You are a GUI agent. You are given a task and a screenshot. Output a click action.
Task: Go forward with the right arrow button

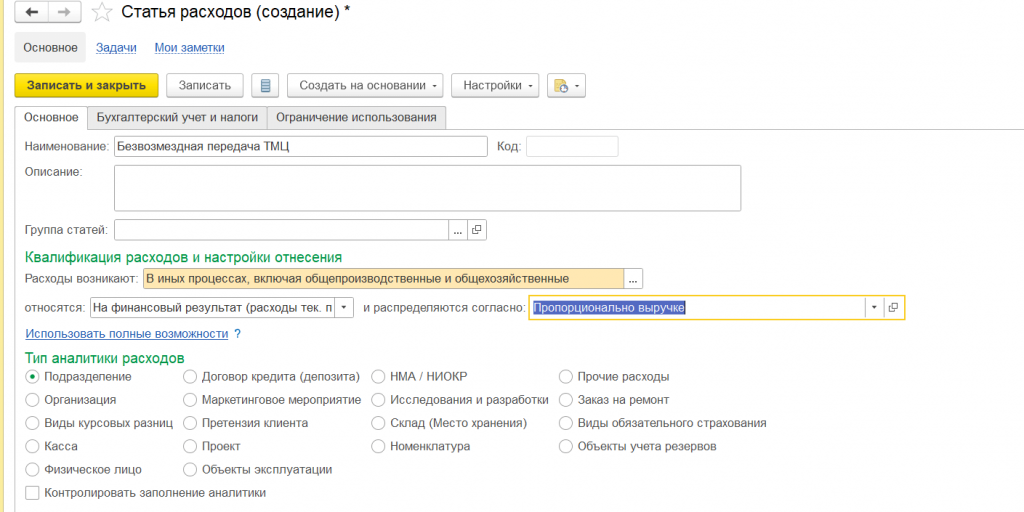pos(65,12)
